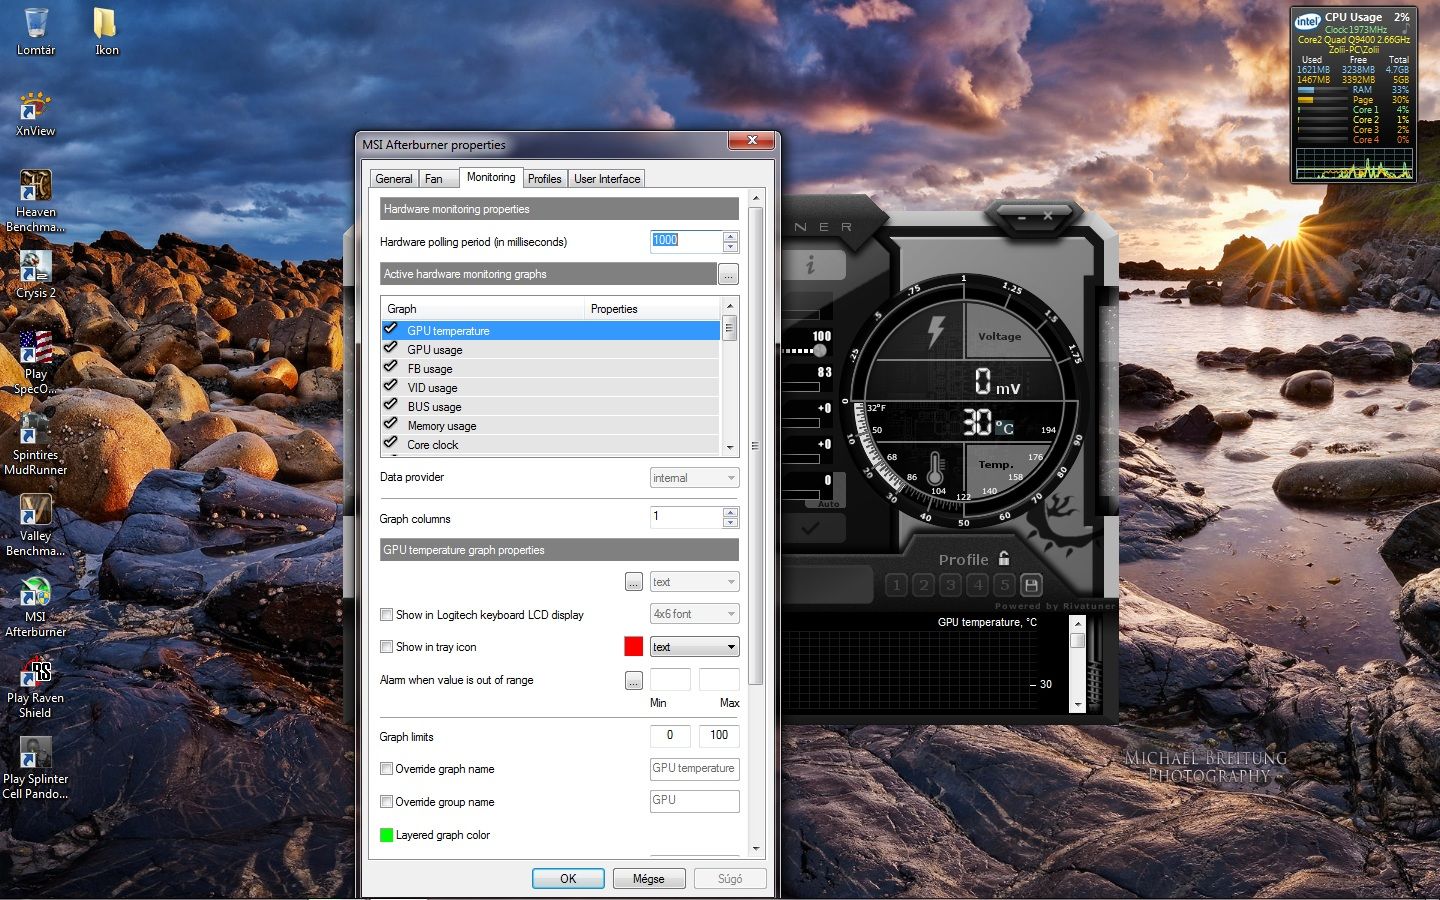
Task: Click the Graph limits maximum field showing 100
Action: click(719, 736)
